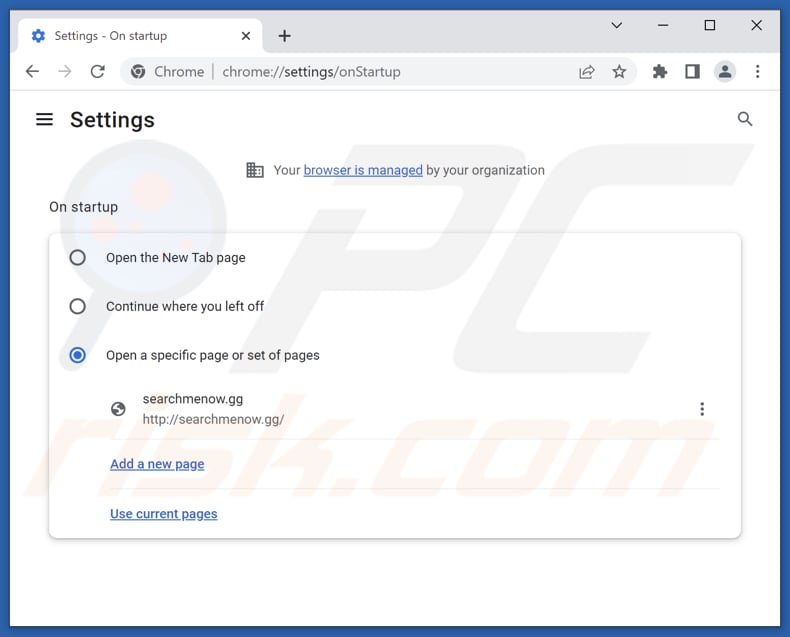790x637 pixels.
Task: Click the globe icon beside searchmenow.gg
Action: (118, 409)
